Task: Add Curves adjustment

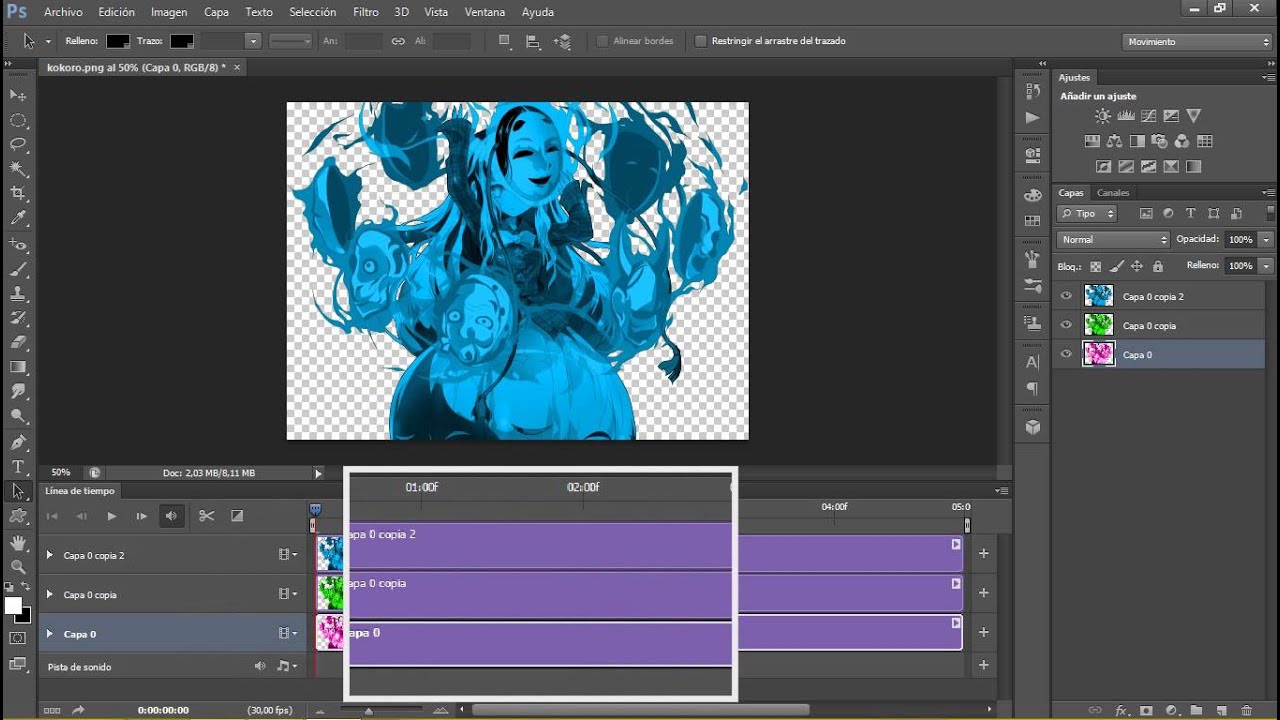Action: (1148, 116)
